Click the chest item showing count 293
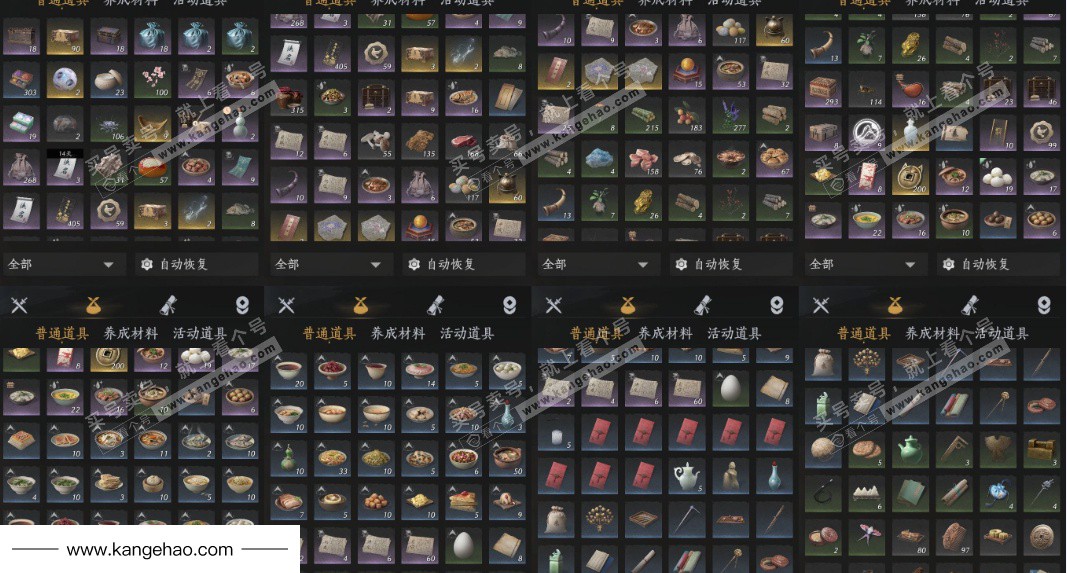The height and width of the screenshot is (573, 1067). pos(823,90)
